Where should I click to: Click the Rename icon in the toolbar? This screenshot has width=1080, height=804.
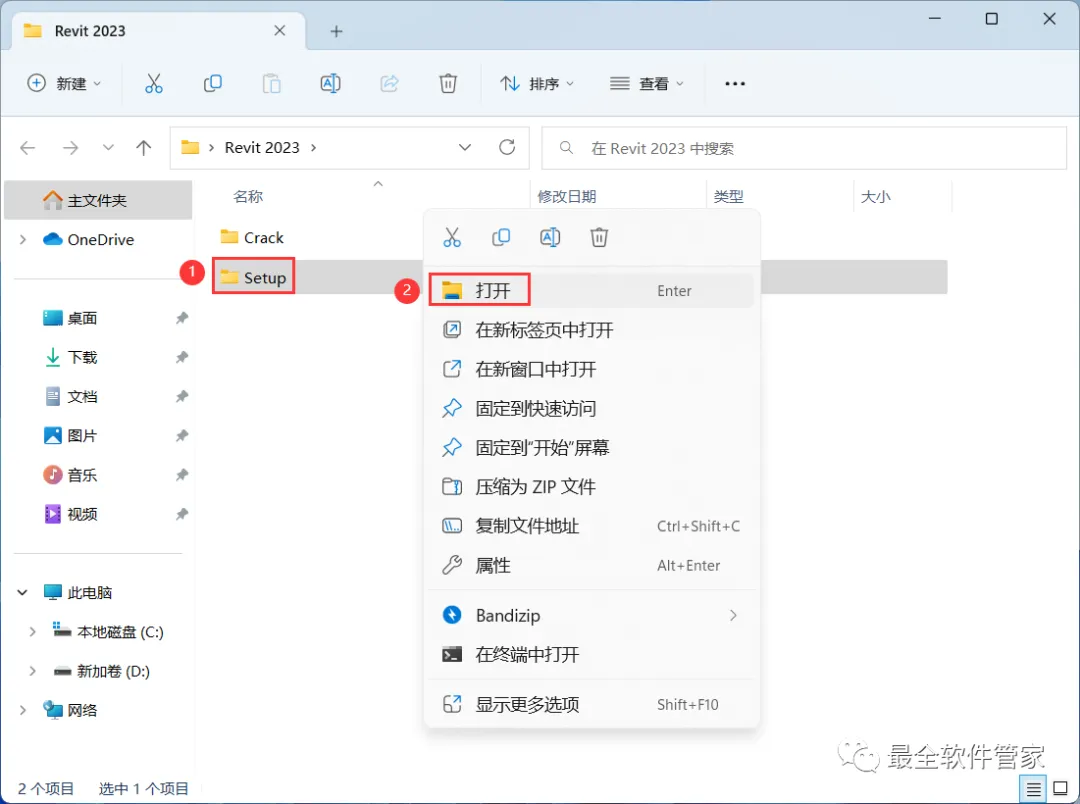click(x=331, y=83)
